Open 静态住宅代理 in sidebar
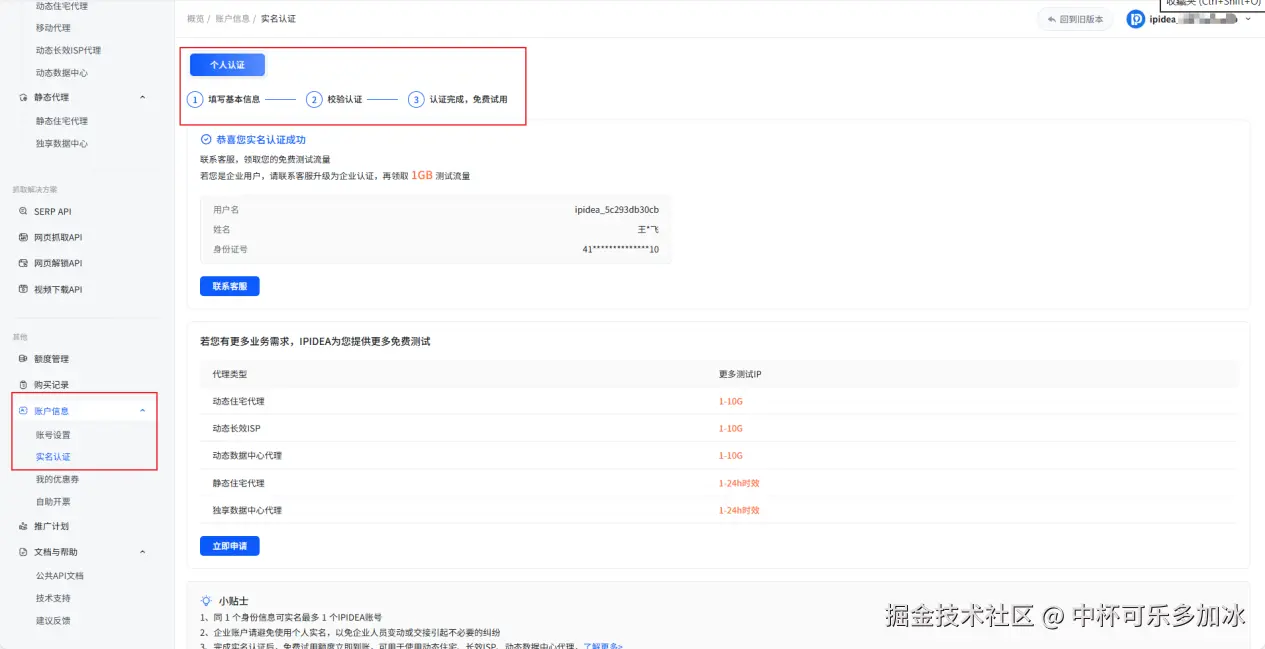The height and width of the screenshot is (649, 1265). (61, 121)
